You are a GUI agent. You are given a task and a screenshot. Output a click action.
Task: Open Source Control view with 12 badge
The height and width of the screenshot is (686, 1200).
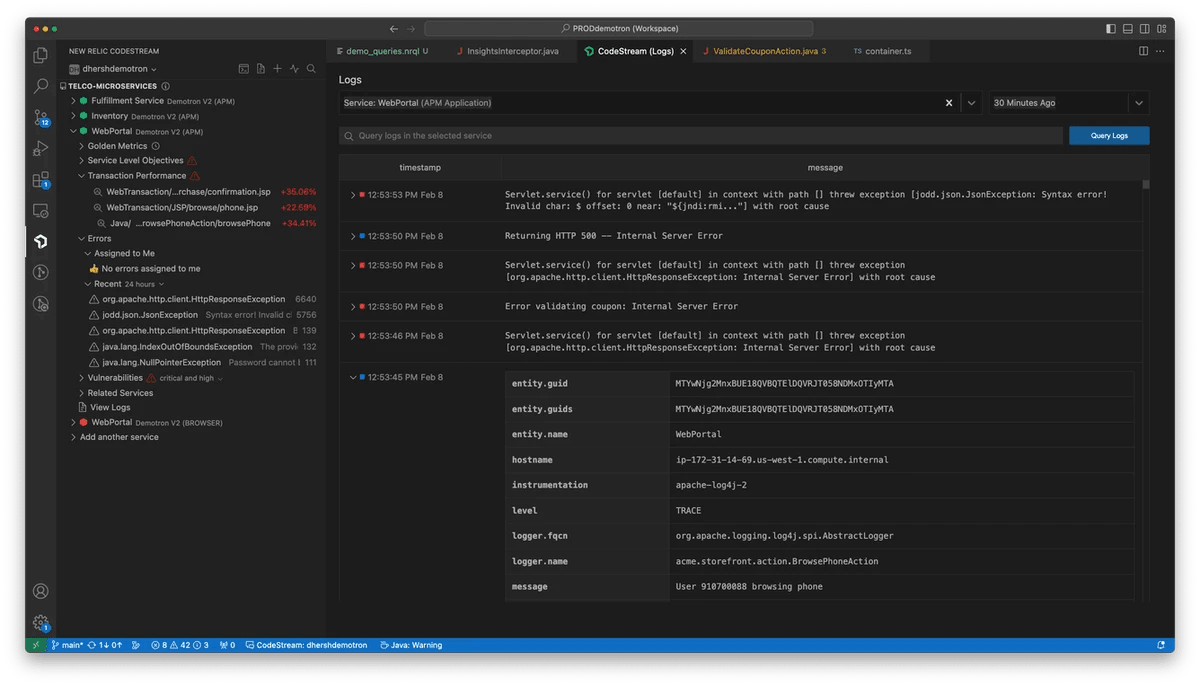(41, 118)
